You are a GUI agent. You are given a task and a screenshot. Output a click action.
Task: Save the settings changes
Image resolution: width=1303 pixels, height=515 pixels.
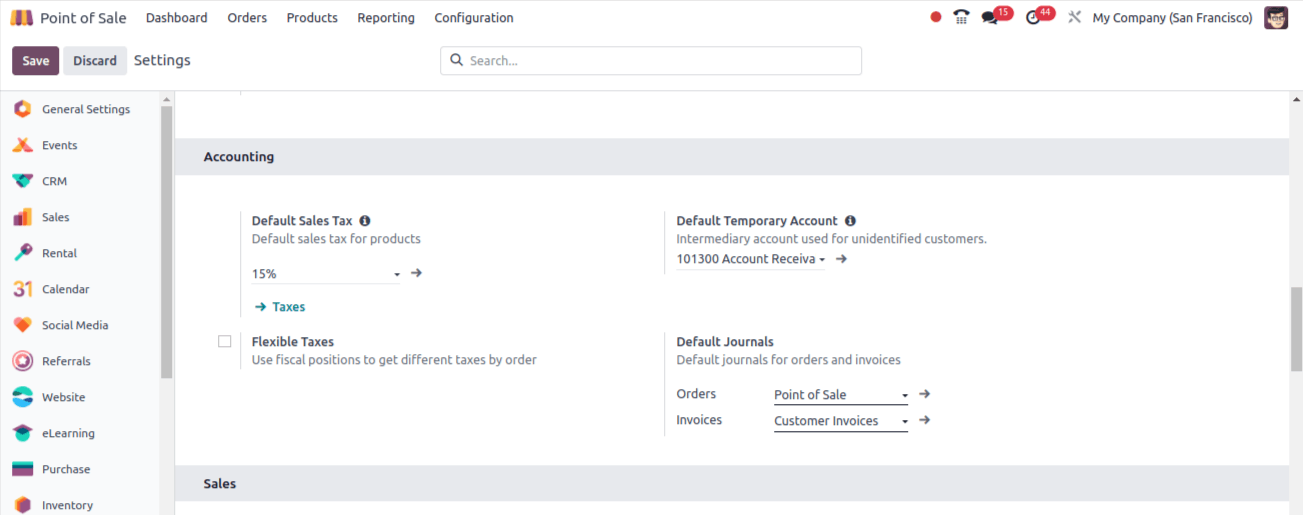36,61
